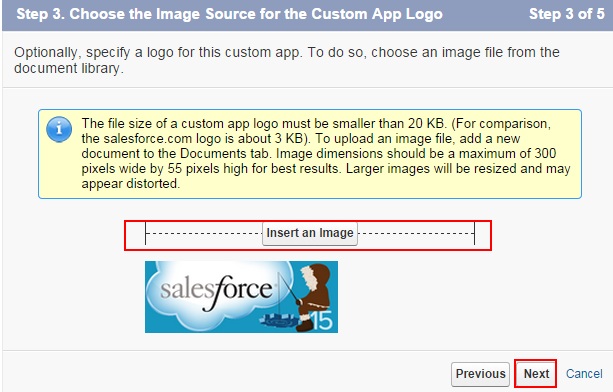
Task: Click the right width-guide bracket line
Action: pyautogui.click(x=474, y=233)
